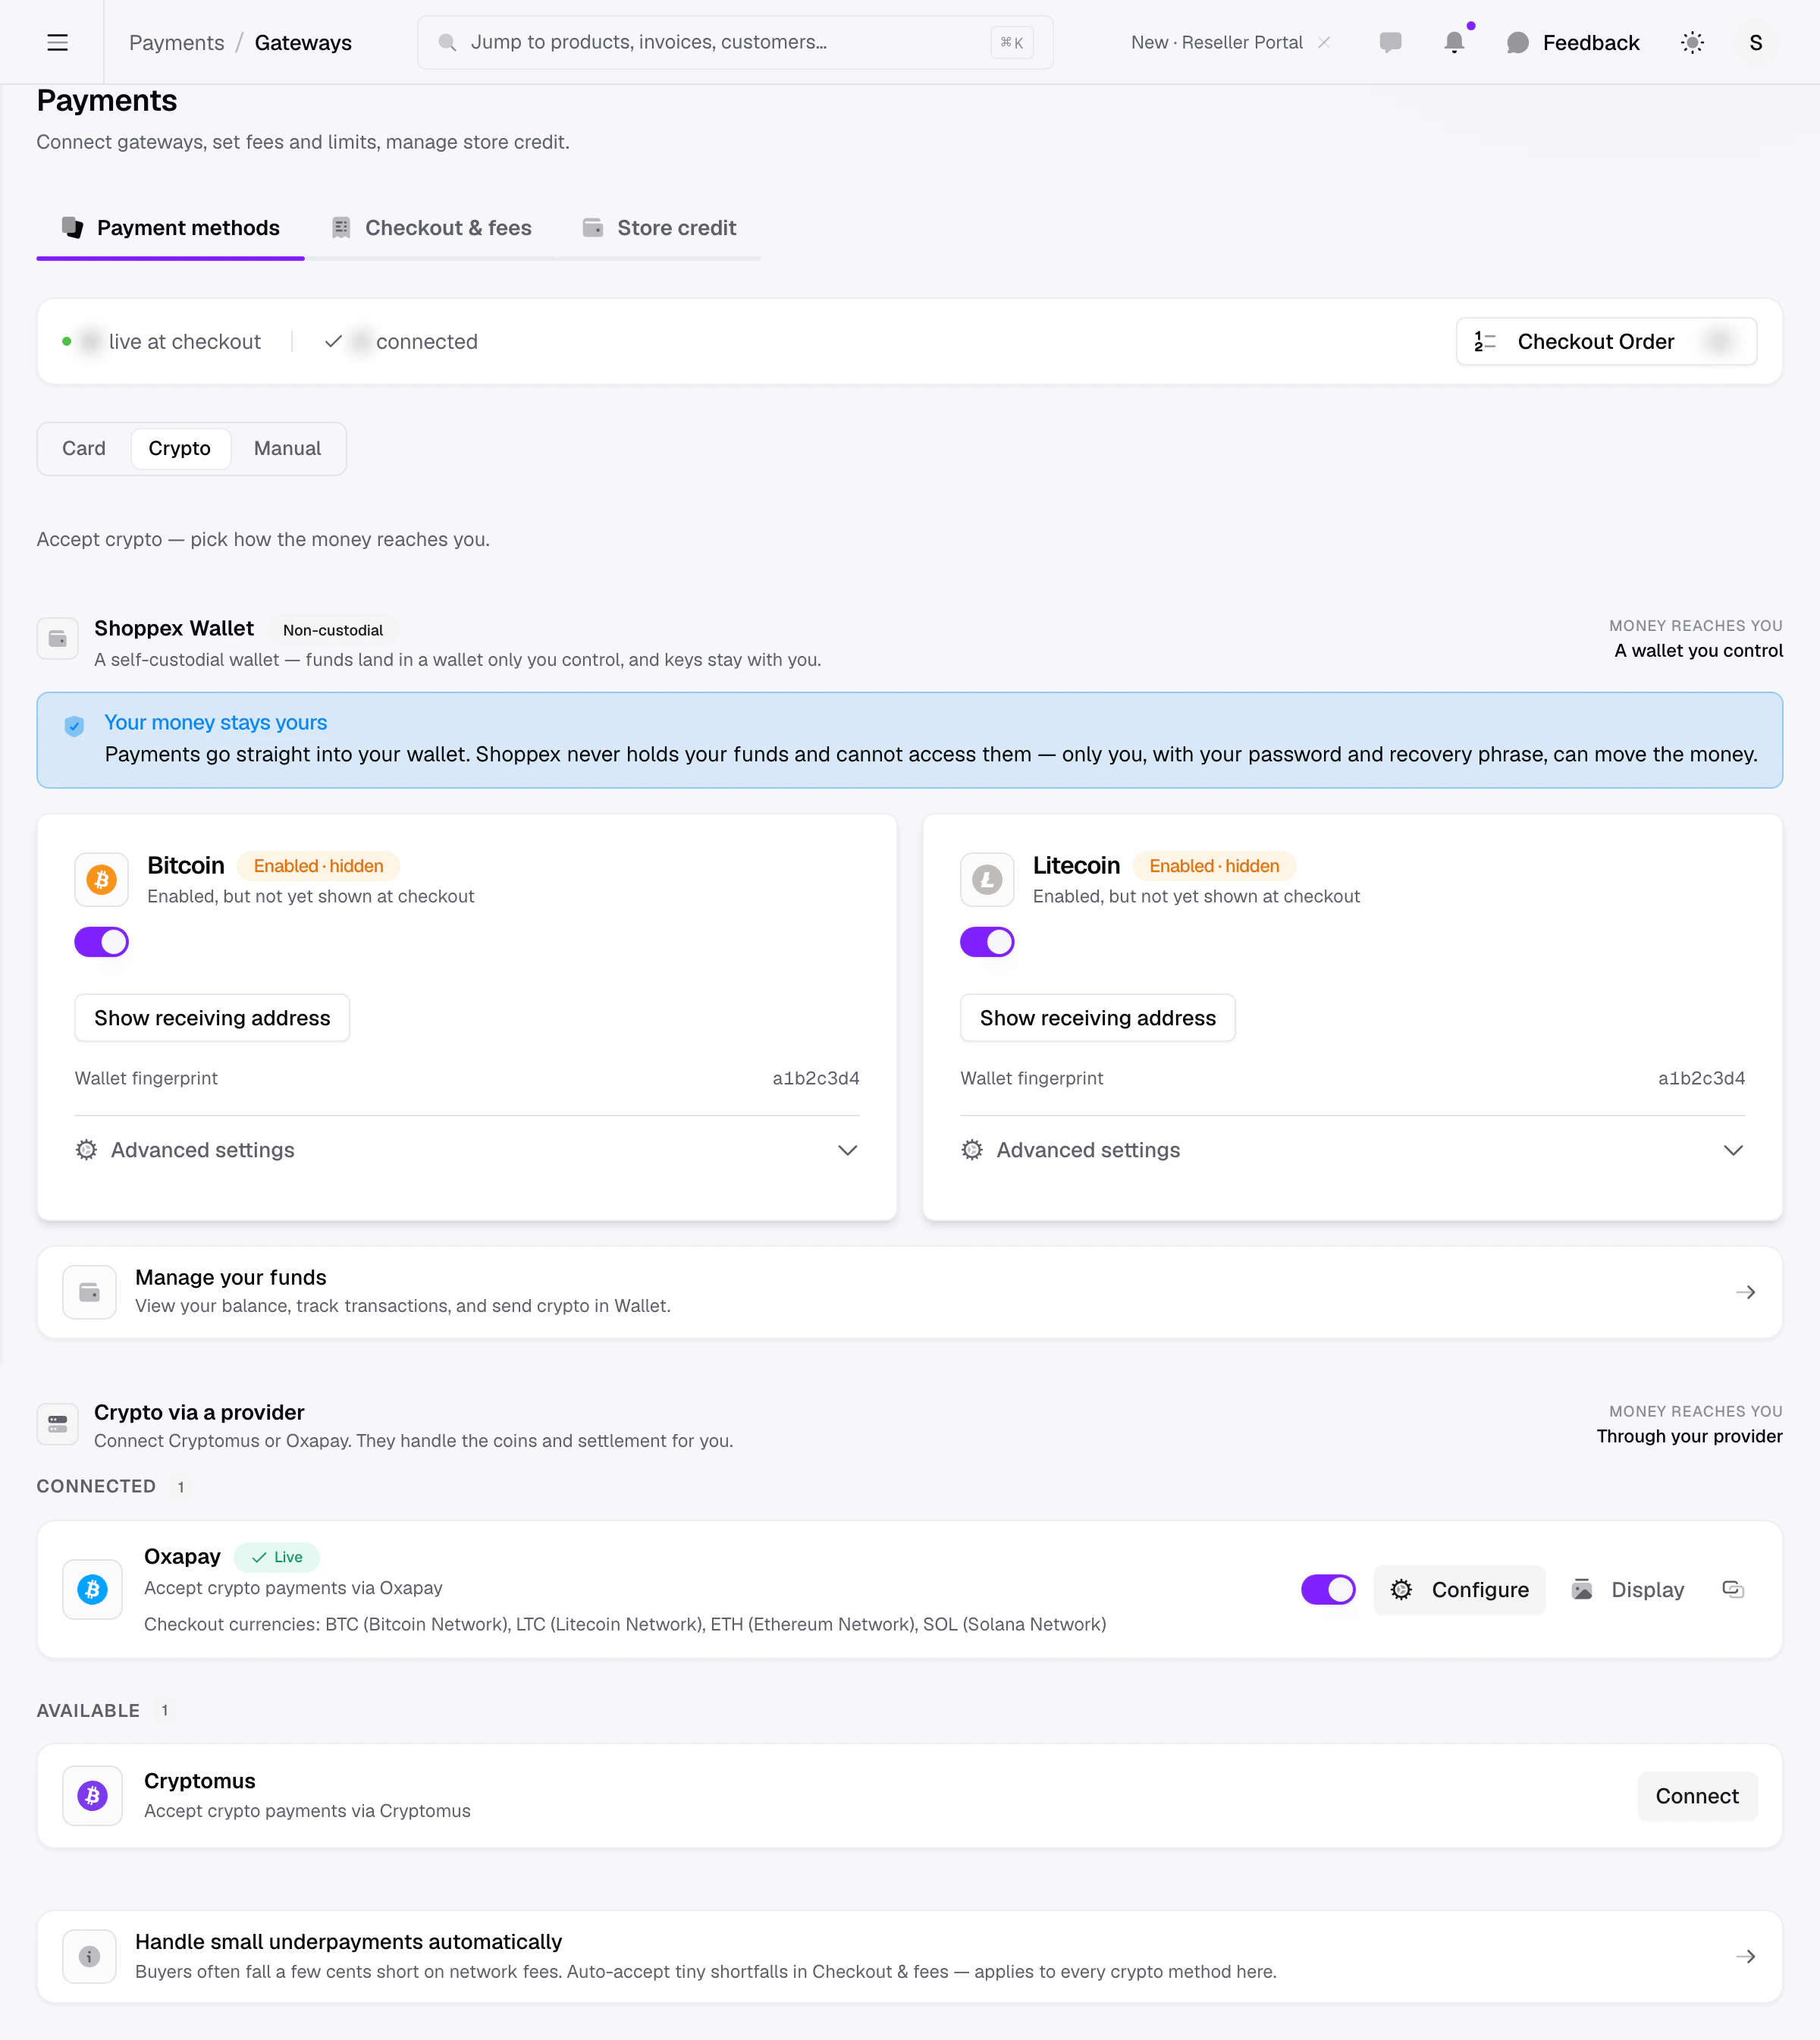This screenshot has height=2040, width=1820.
Task: Click the Oxapay logo icon
Action: coord(92,1589)
